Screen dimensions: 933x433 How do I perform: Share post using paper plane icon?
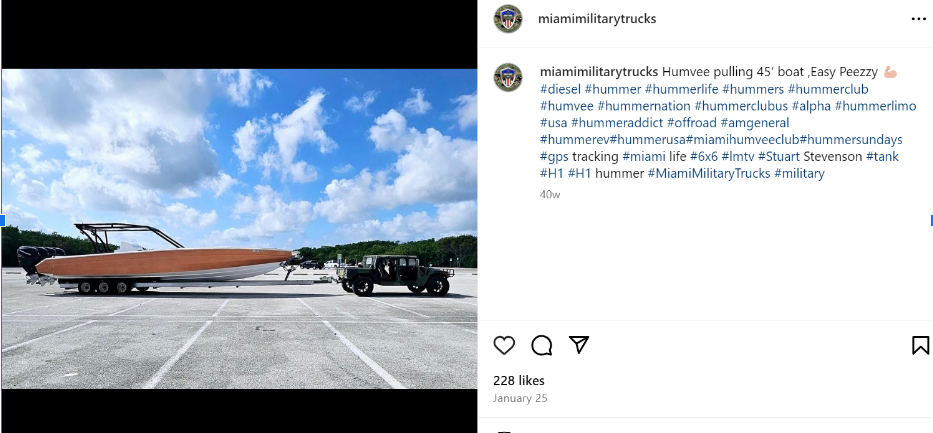pos(579,344)
